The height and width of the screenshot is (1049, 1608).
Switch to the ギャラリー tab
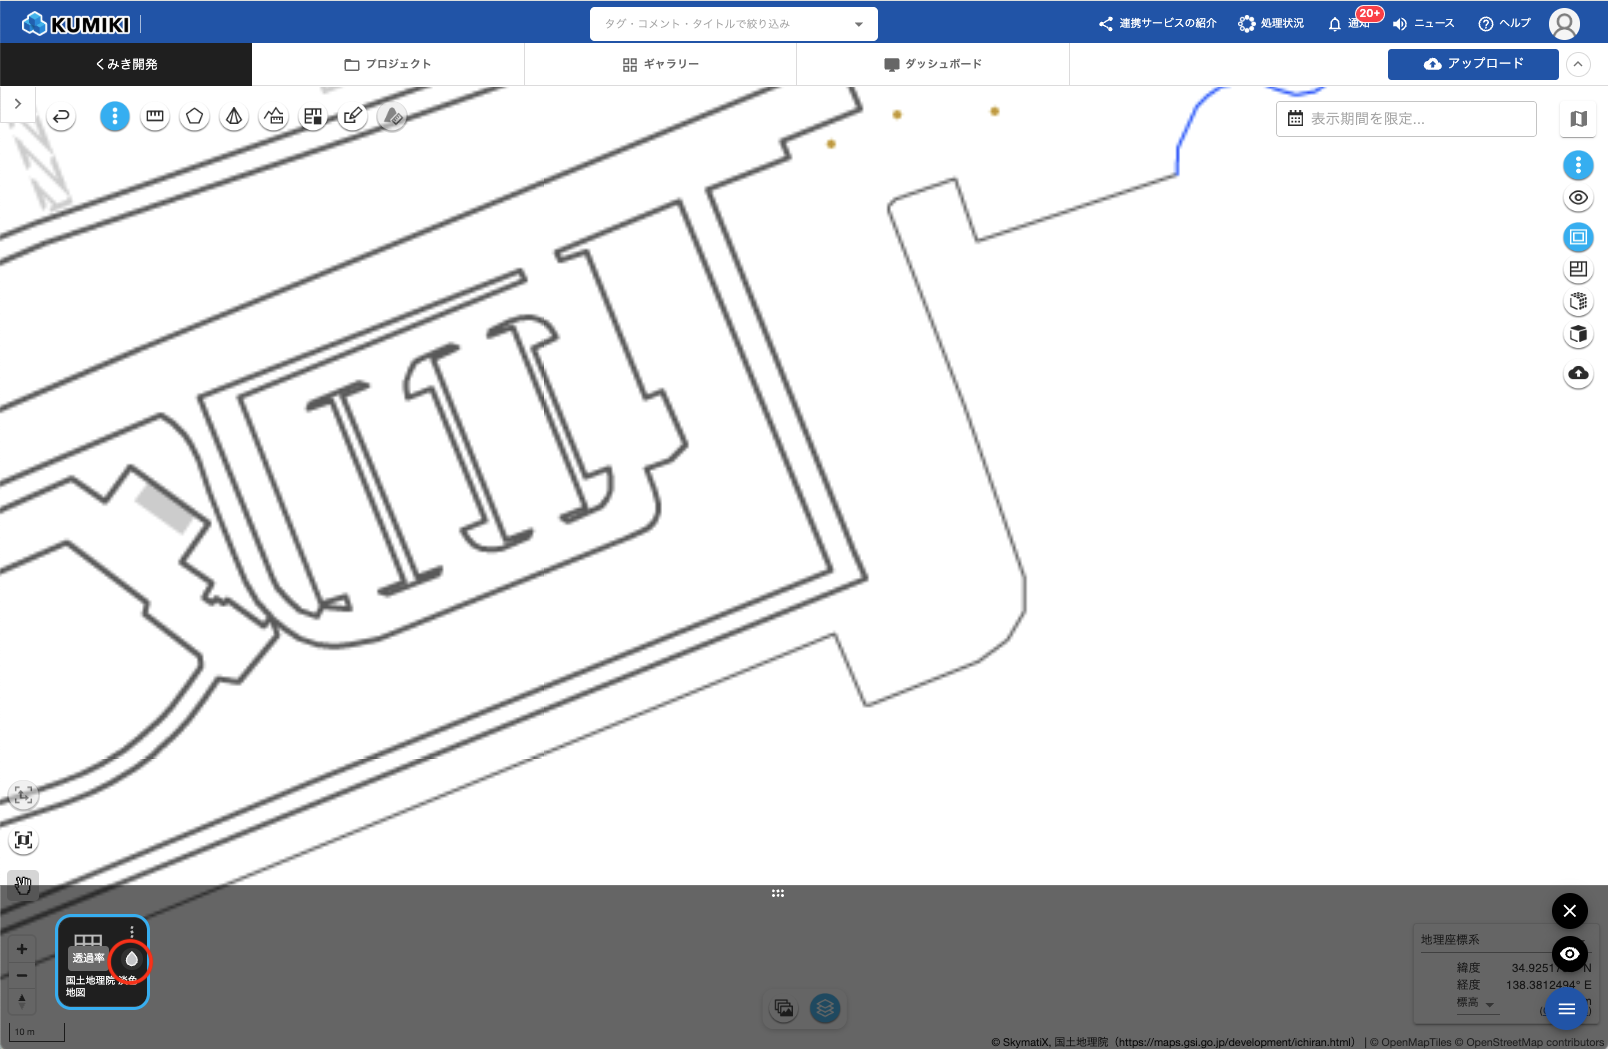point(660,64)
